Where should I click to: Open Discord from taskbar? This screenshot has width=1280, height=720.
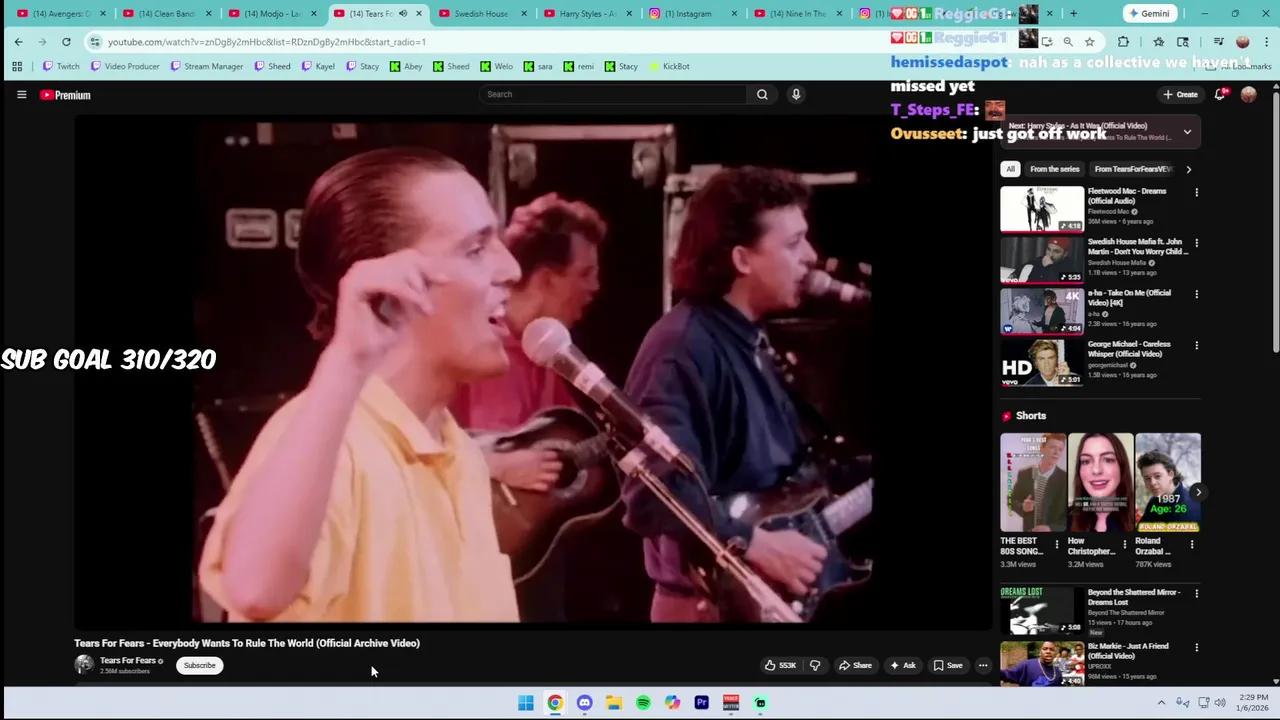[585, 703]
